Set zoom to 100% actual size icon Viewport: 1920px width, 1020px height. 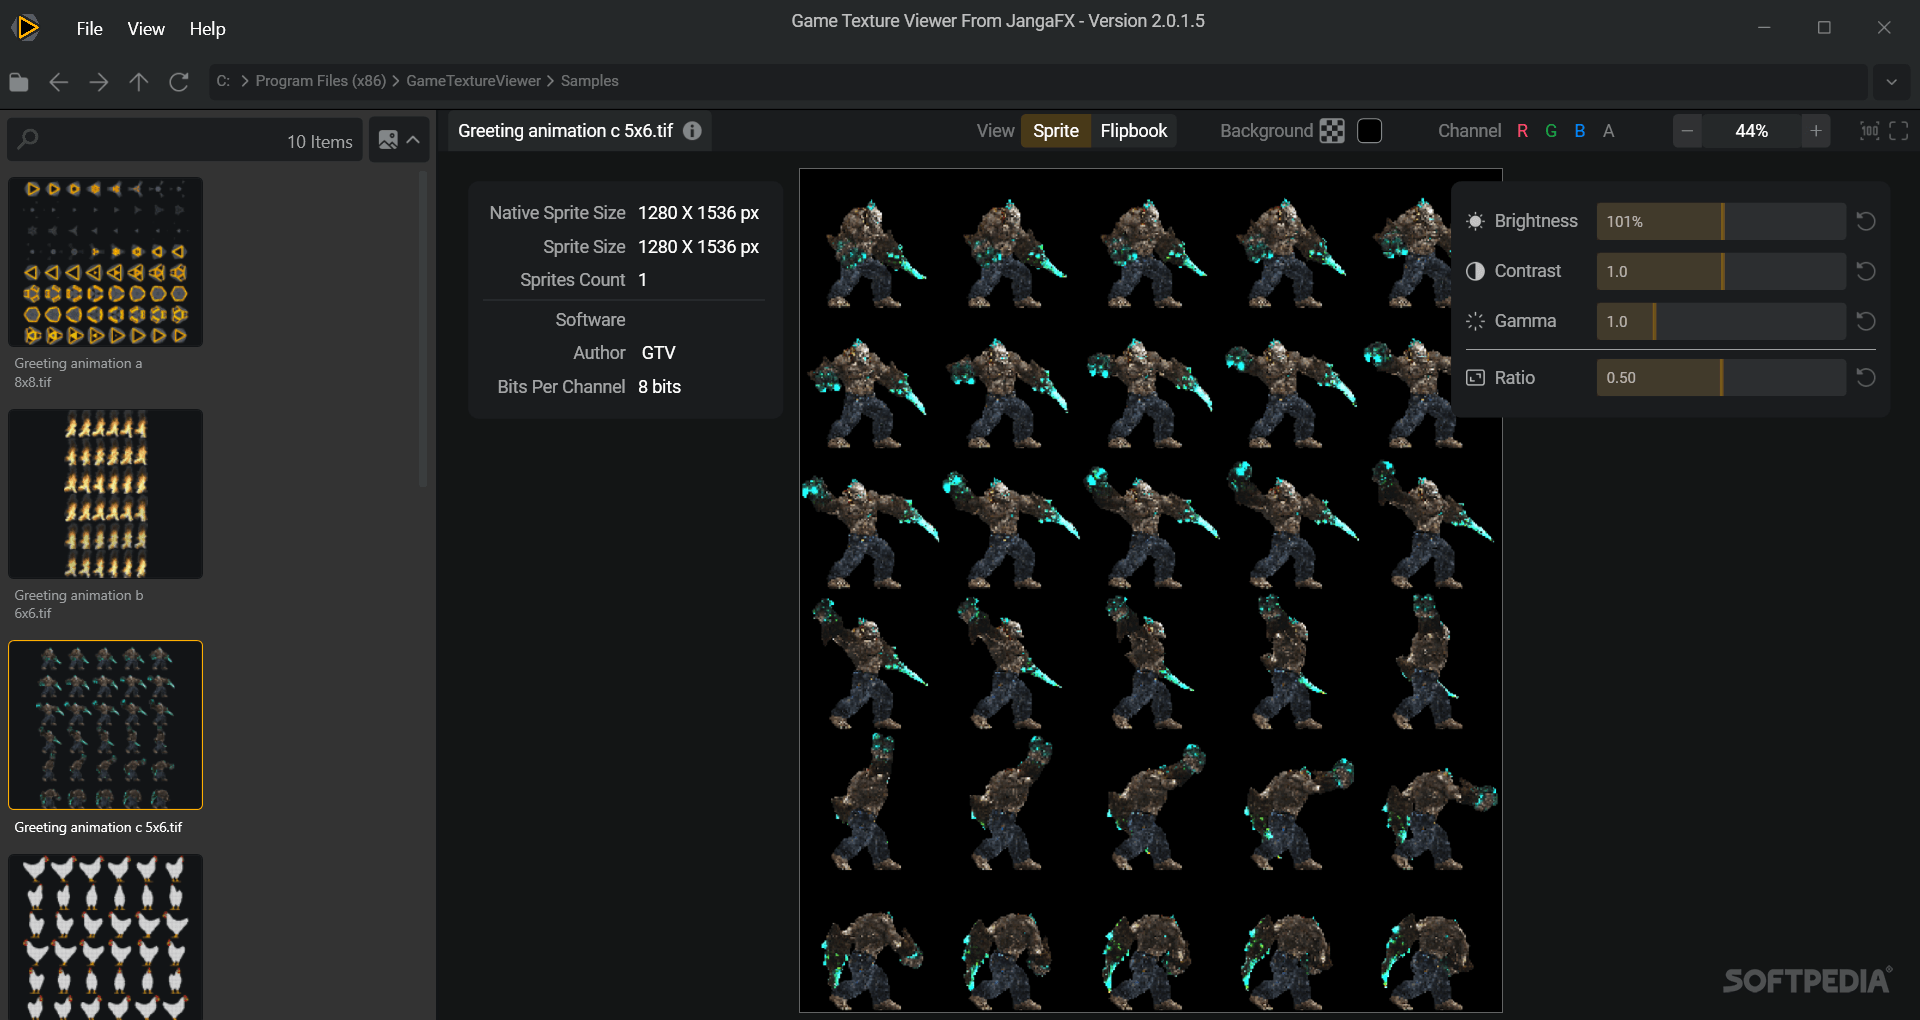(1869, 131)
